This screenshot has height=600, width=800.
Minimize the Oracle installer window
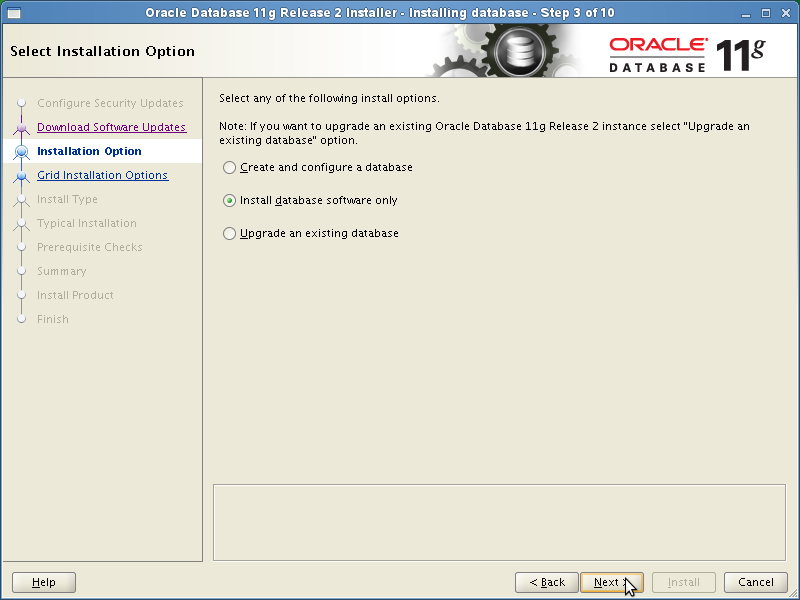point(746,13)
